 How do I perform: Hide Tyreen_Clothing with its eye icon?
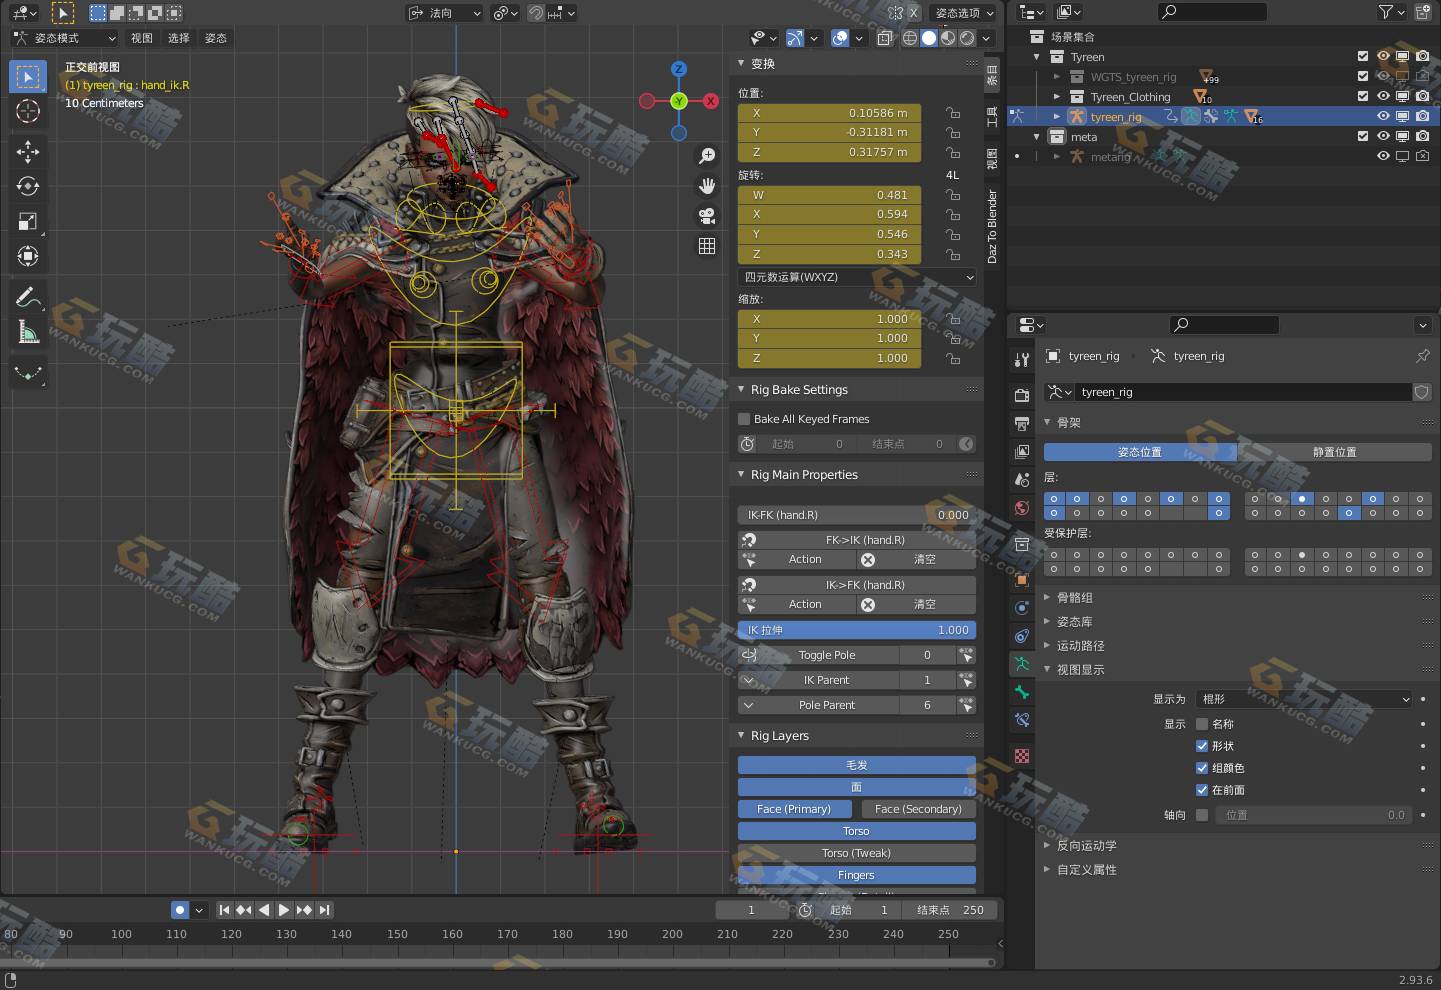1383,97
